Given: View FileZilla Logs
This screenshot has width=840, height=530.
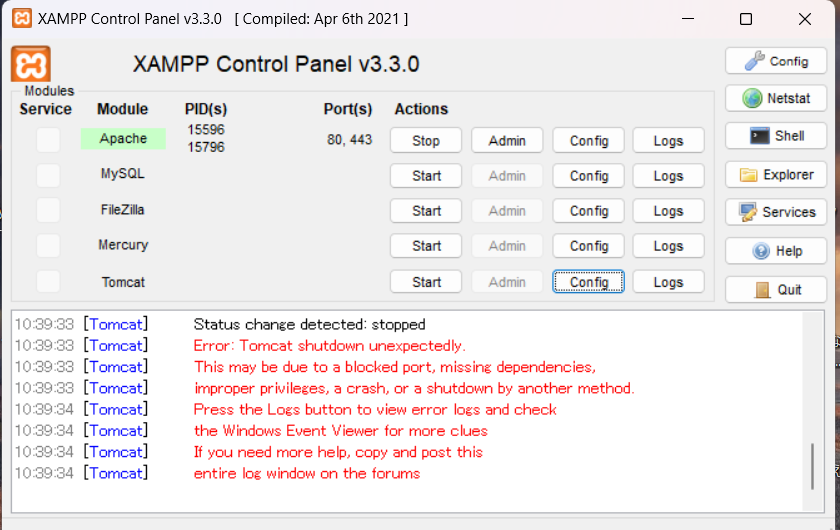Looking at the screenshot, I should 668,211.
